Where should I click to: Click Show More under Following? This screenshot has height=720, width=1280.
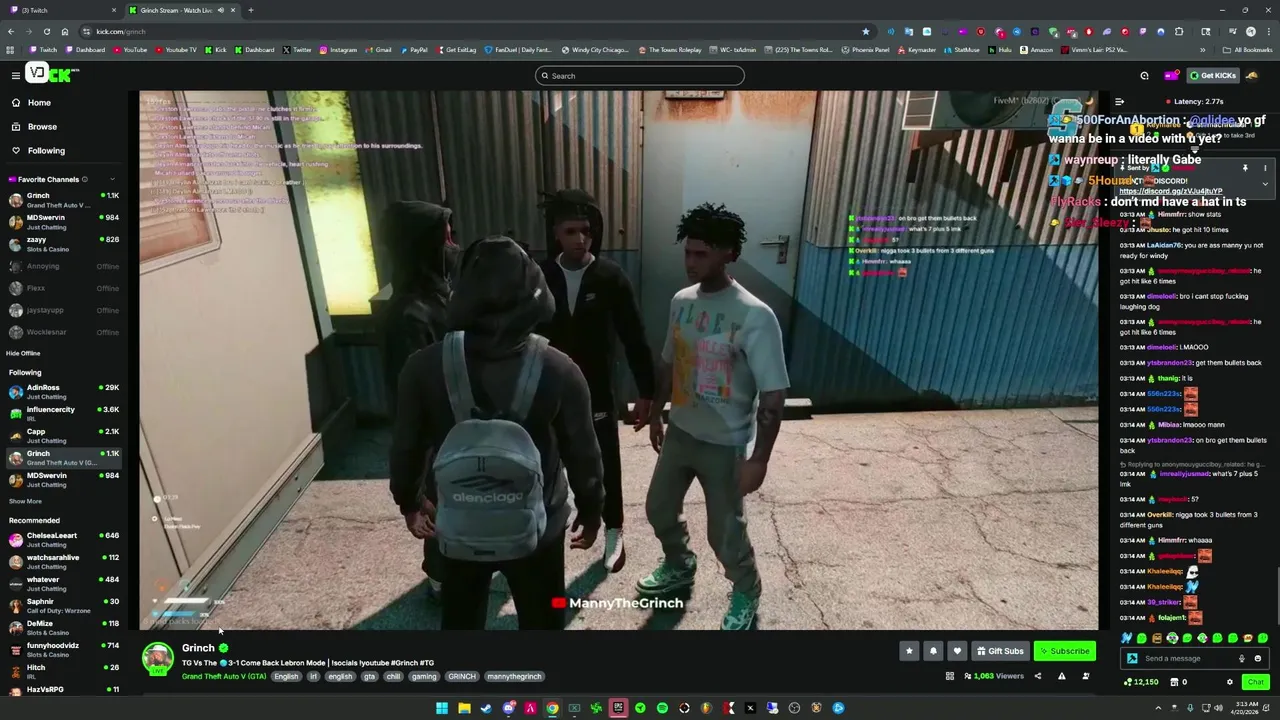click(x=25, y=501)
